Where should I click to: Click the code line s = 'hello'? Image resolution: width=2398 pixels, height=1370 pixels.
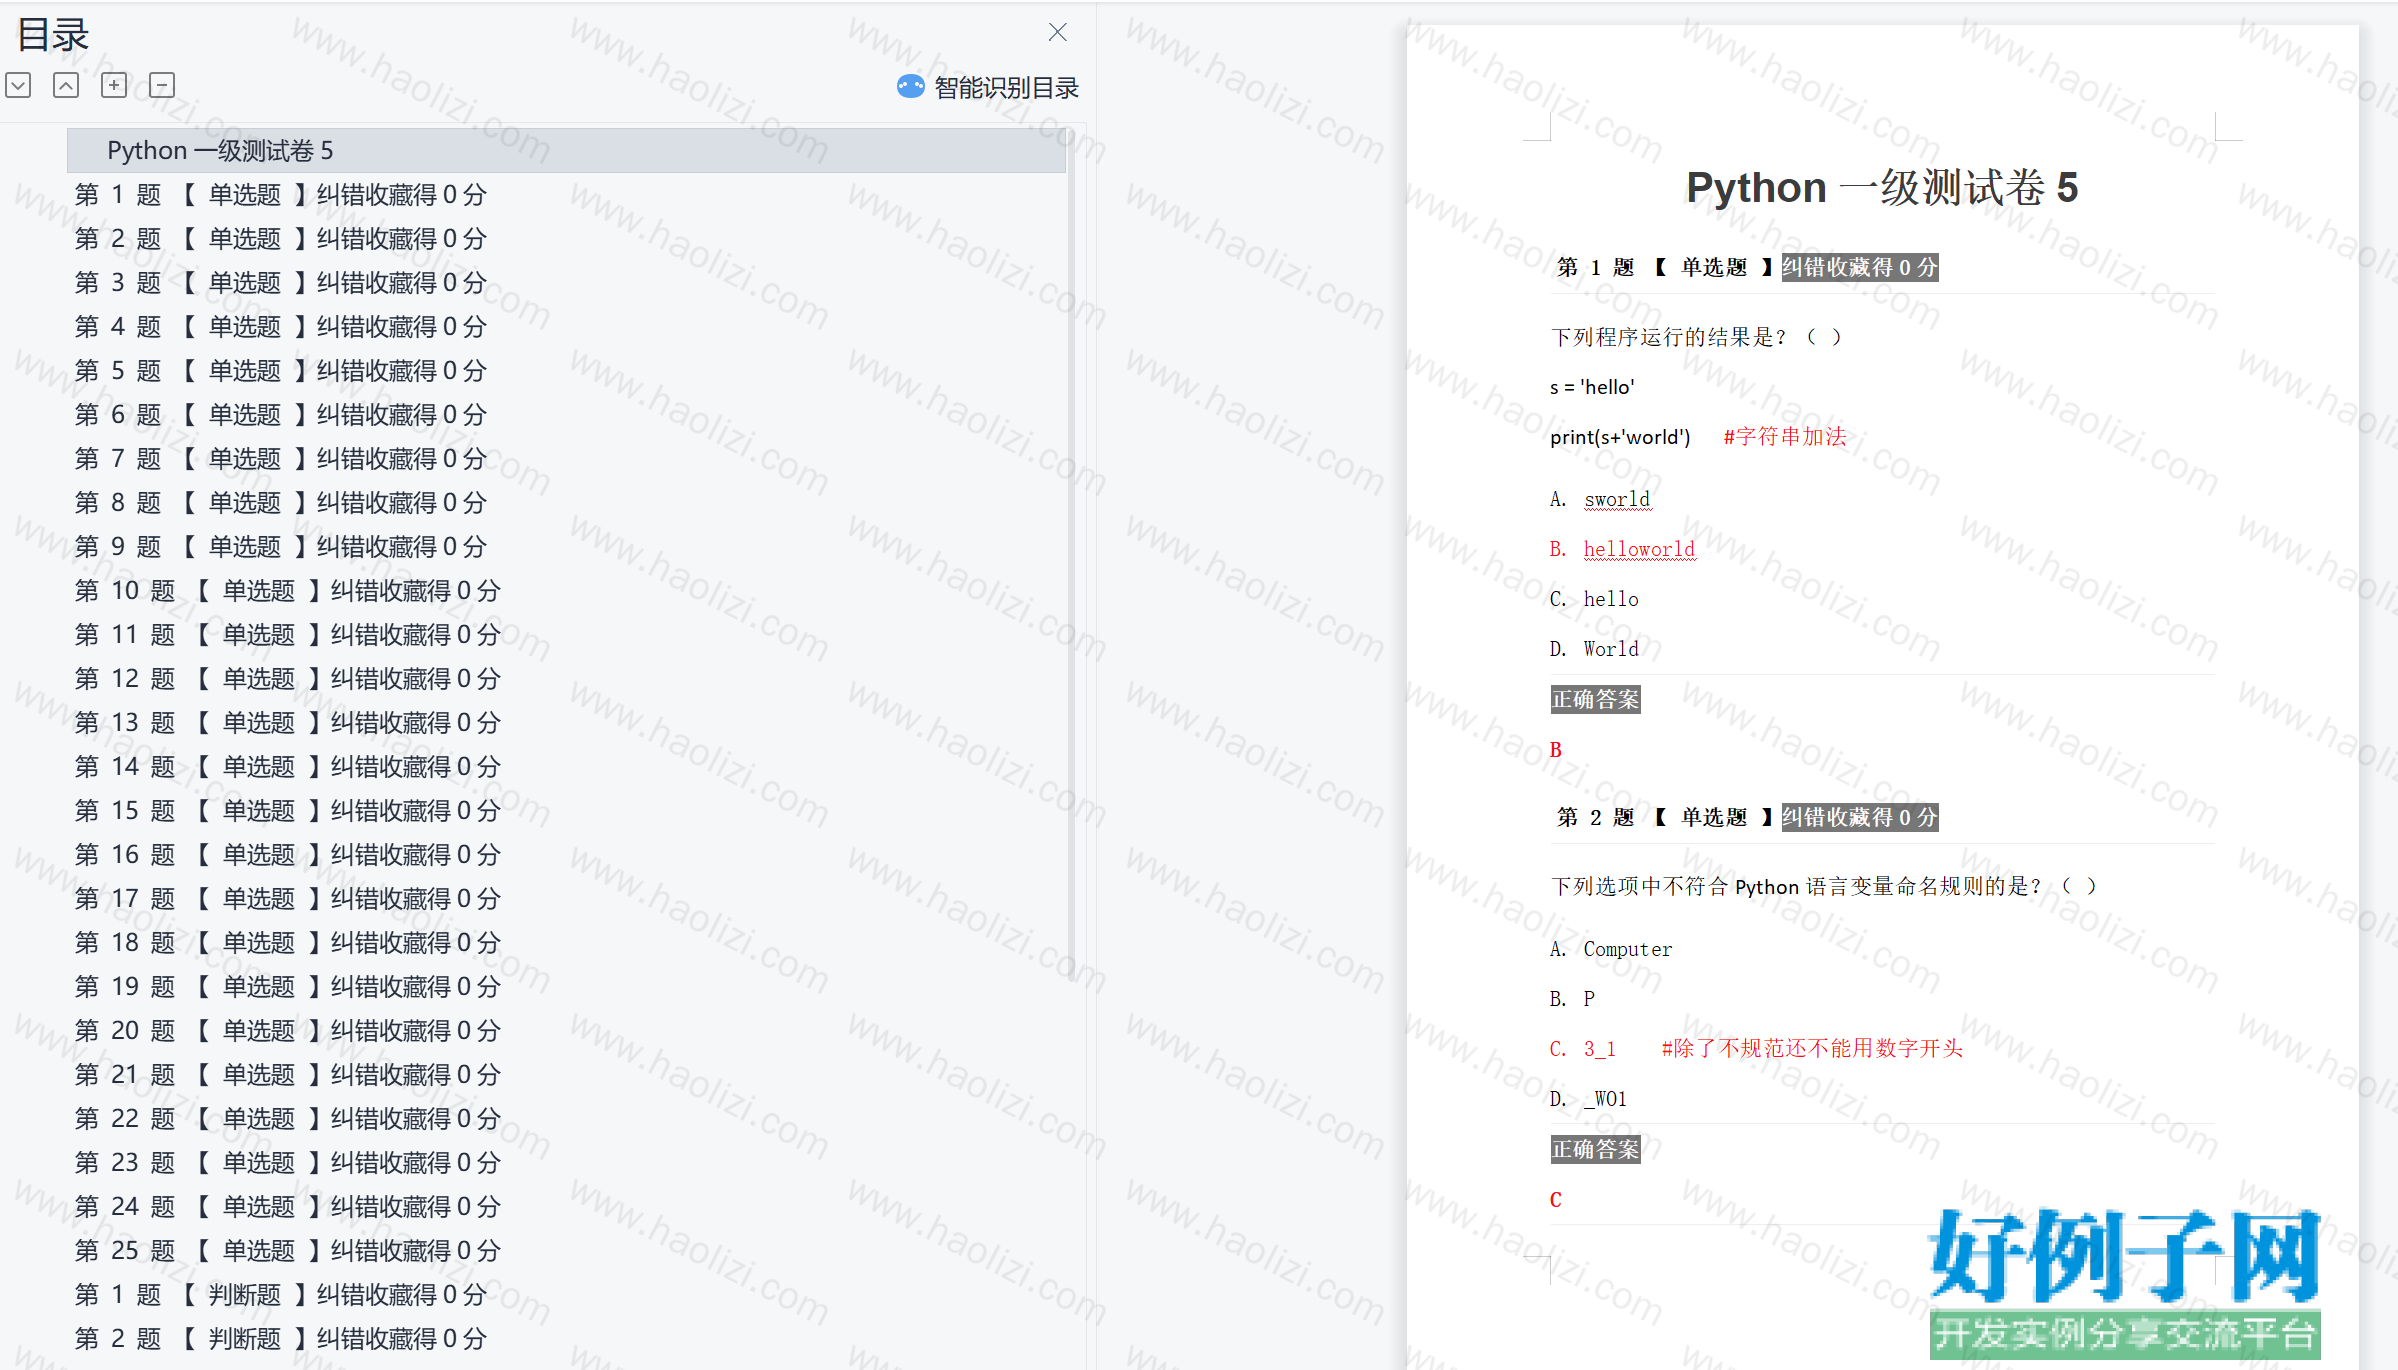point(1592,387)
